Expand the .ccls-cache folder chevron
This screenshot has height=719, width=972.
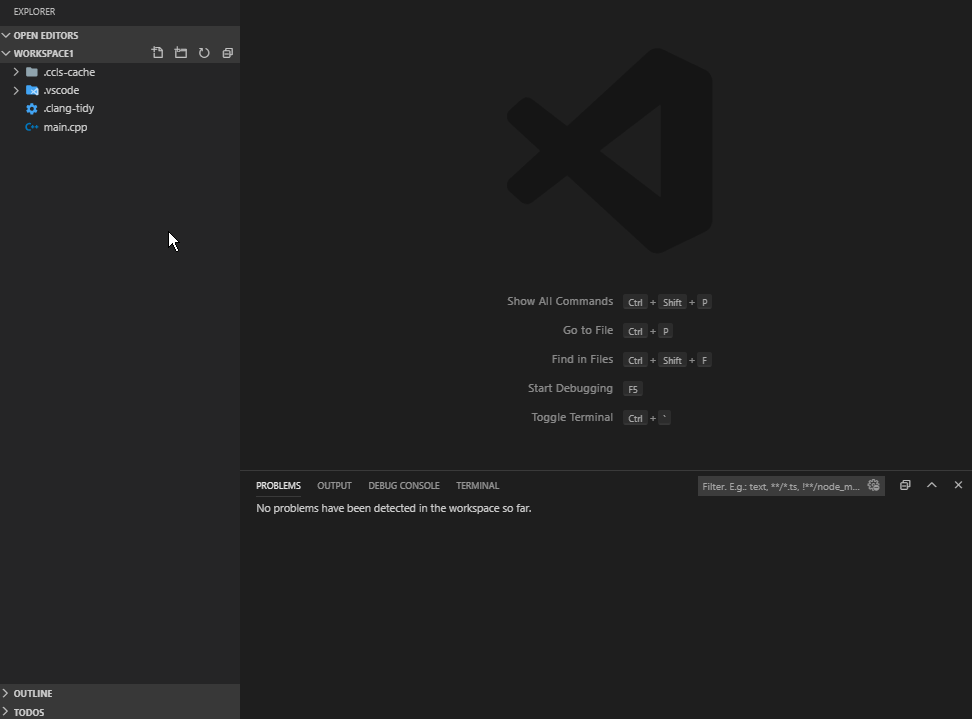(16, 72)
